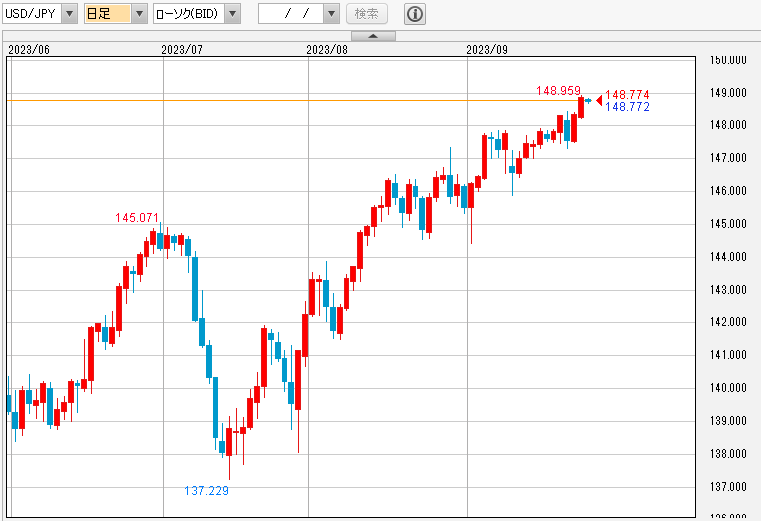Image resolution: width=761 pixels, height=521 pixels.
Task: Open the 日足 timeframe dropdown
Action: pos(116,14)
